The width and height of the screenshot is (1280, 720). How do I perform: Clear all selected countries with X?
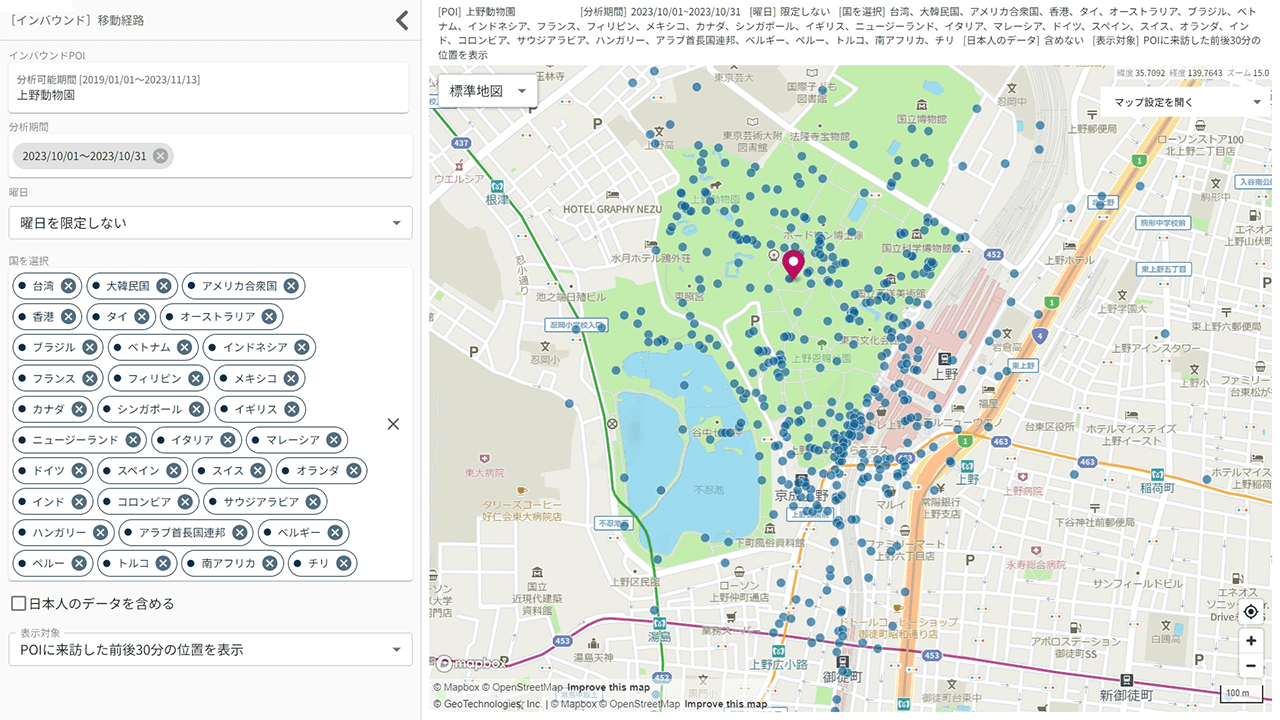point(393,424)
